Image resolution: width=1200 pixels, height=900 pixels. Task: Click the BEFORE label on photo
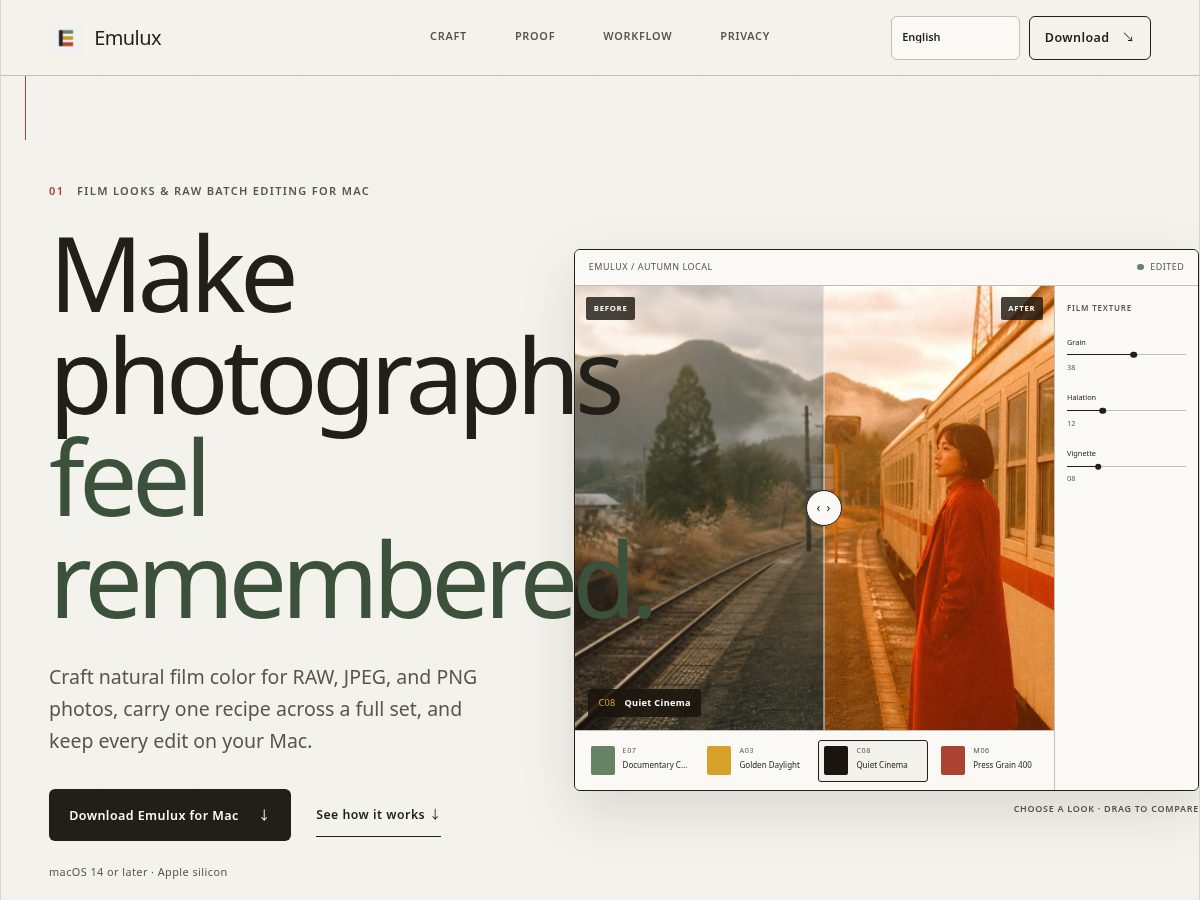610,308
